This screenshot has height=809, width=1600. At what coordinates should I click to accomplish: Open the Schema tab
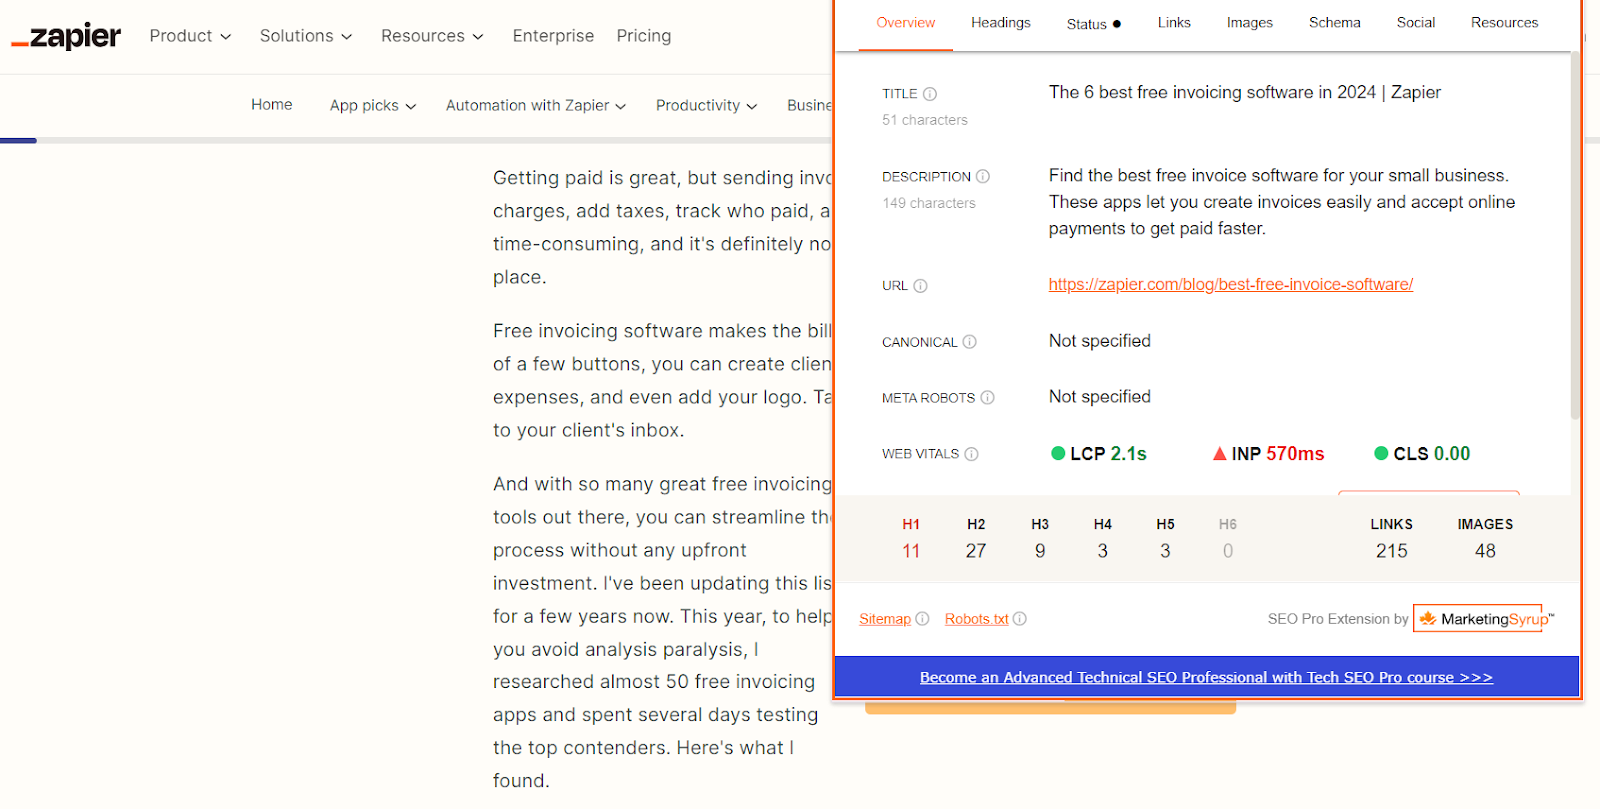click(x=1334, y=23)
